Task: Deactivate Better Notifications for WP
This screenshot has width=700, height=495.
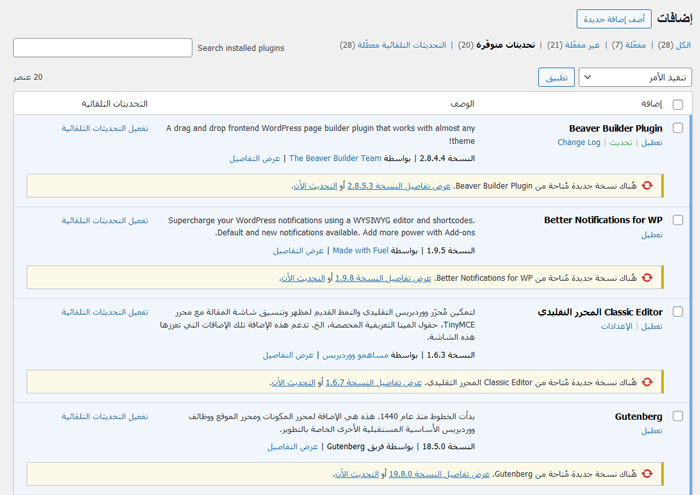Action: 652,234
